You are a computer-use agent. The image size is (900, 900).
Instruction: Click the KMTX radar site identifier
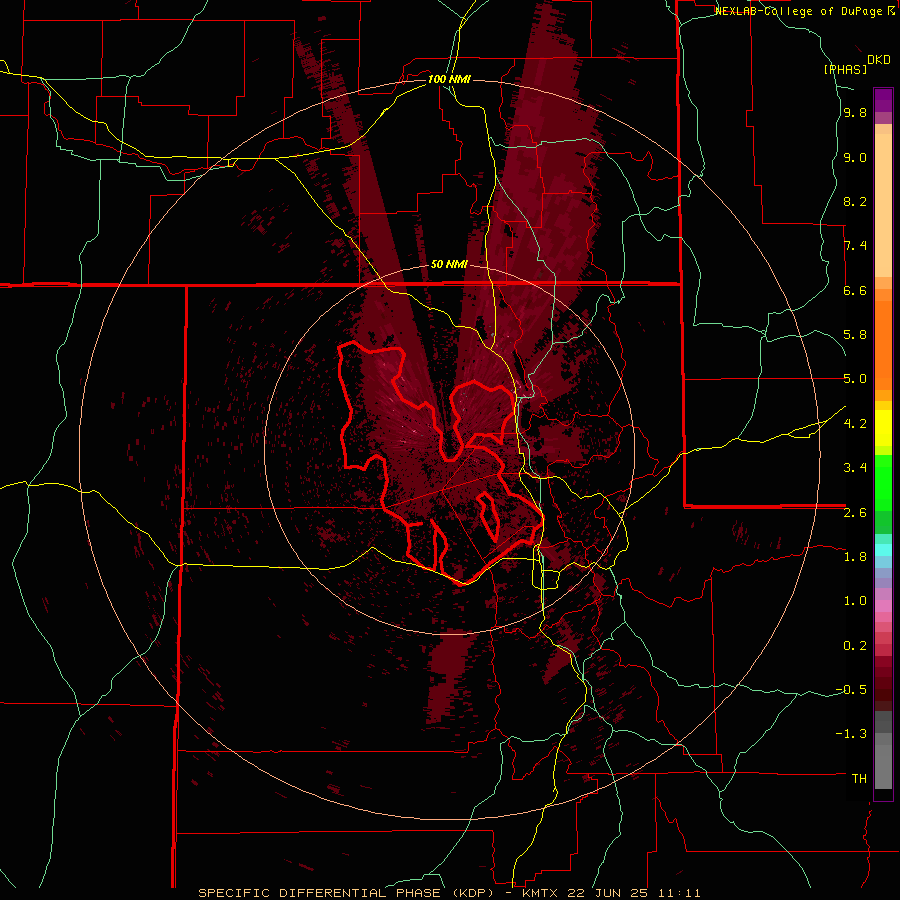(x=542, y=893)
